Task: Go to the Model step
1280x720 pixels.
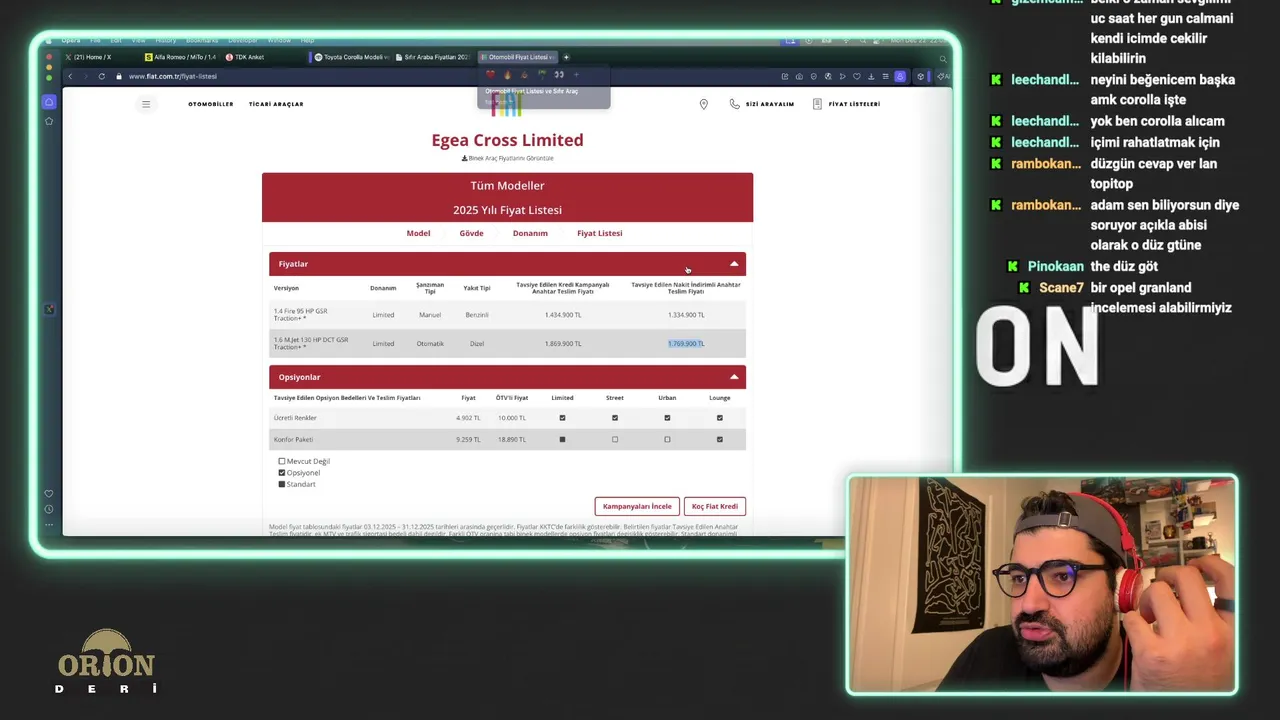Action: coord(418,233)
